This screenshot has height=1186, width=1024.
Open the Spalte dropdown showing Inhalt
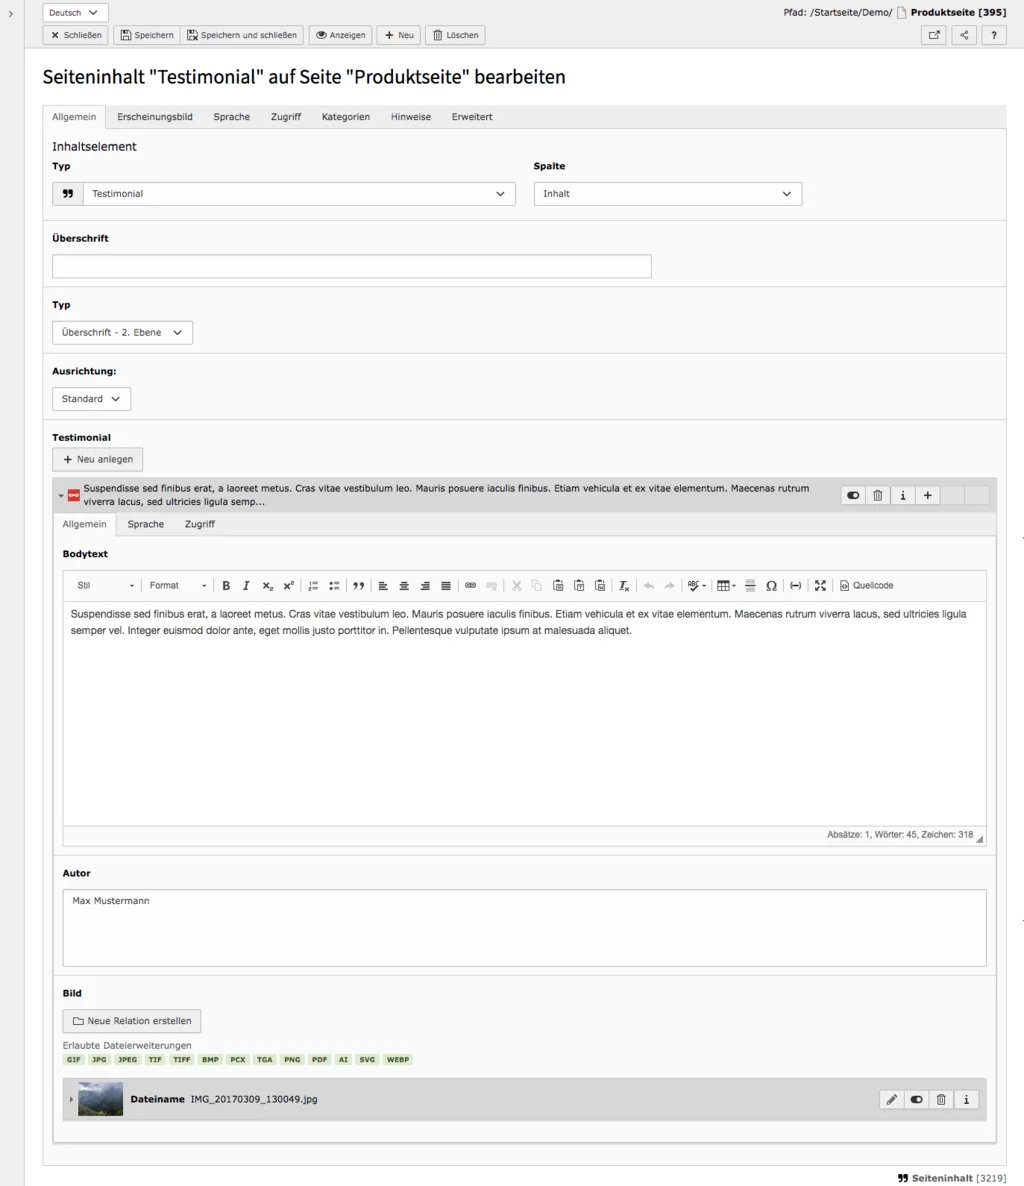(x=667, y=193)
